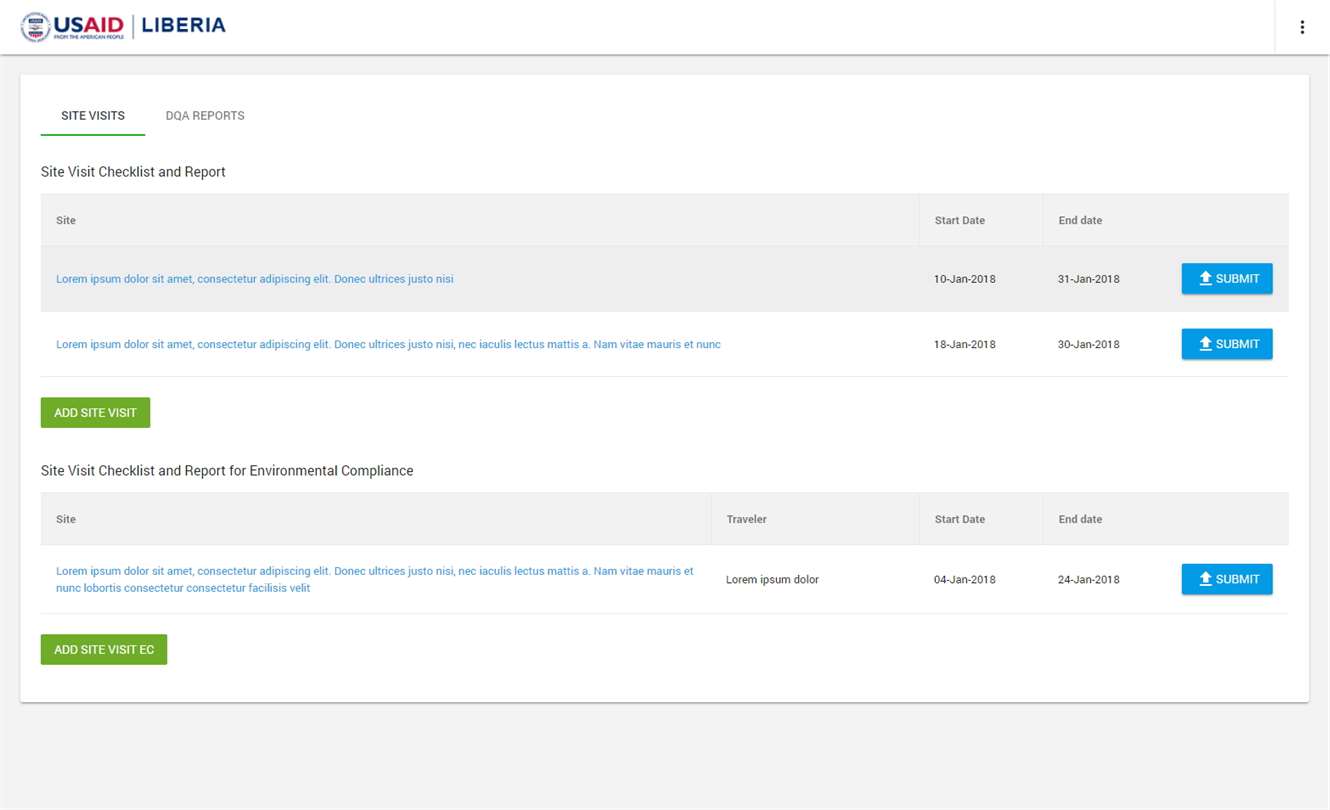
Task: Click the Traveler column header
Action: tap(746, 519)
